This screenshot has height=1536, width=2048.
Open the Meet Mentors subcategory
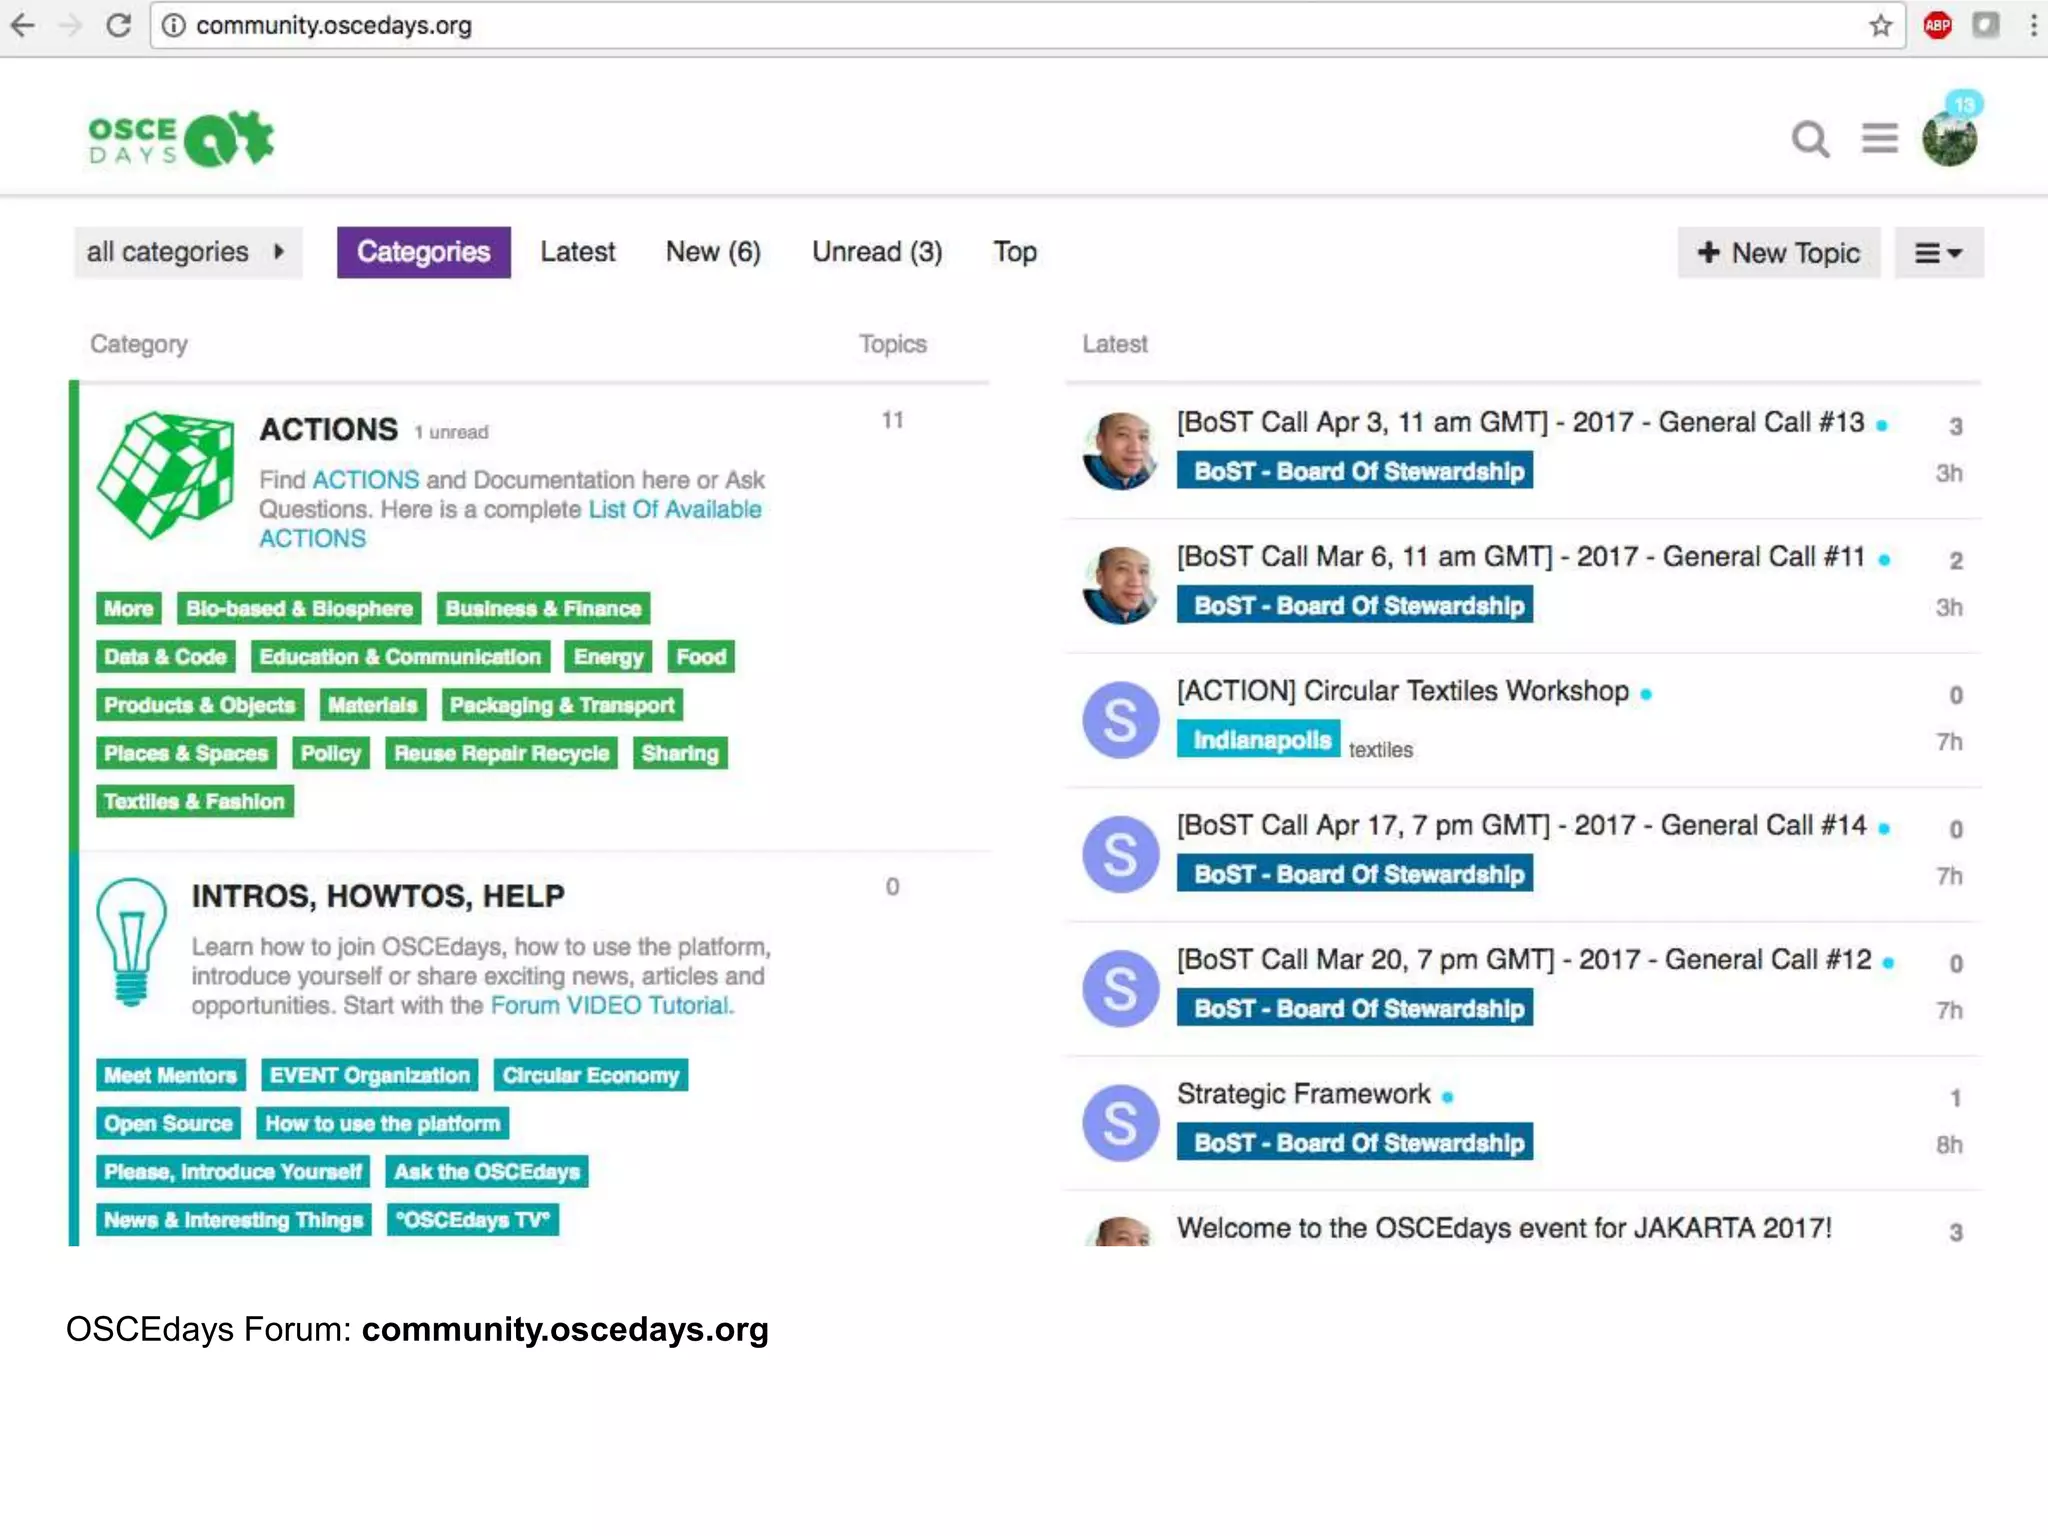point(171,1075)
